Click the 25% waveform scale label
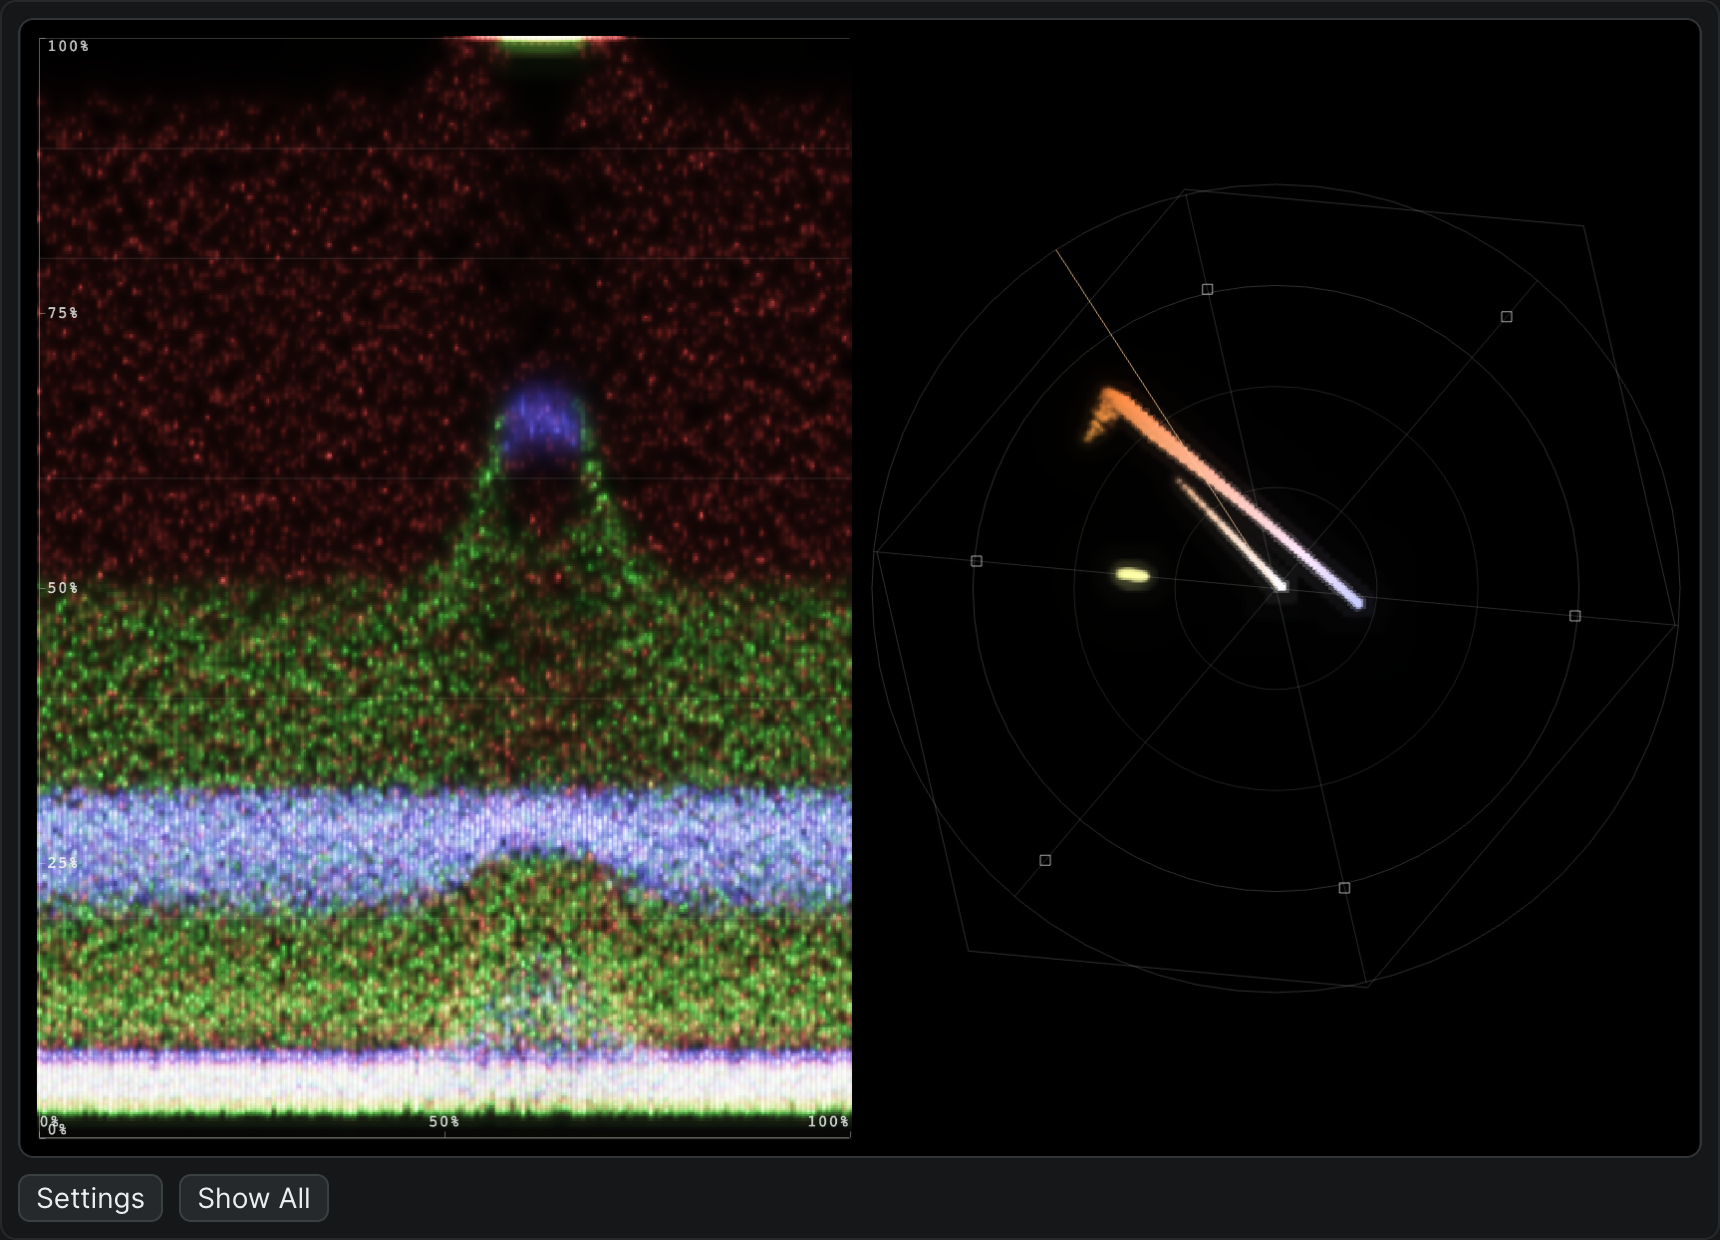 [63, 862]
